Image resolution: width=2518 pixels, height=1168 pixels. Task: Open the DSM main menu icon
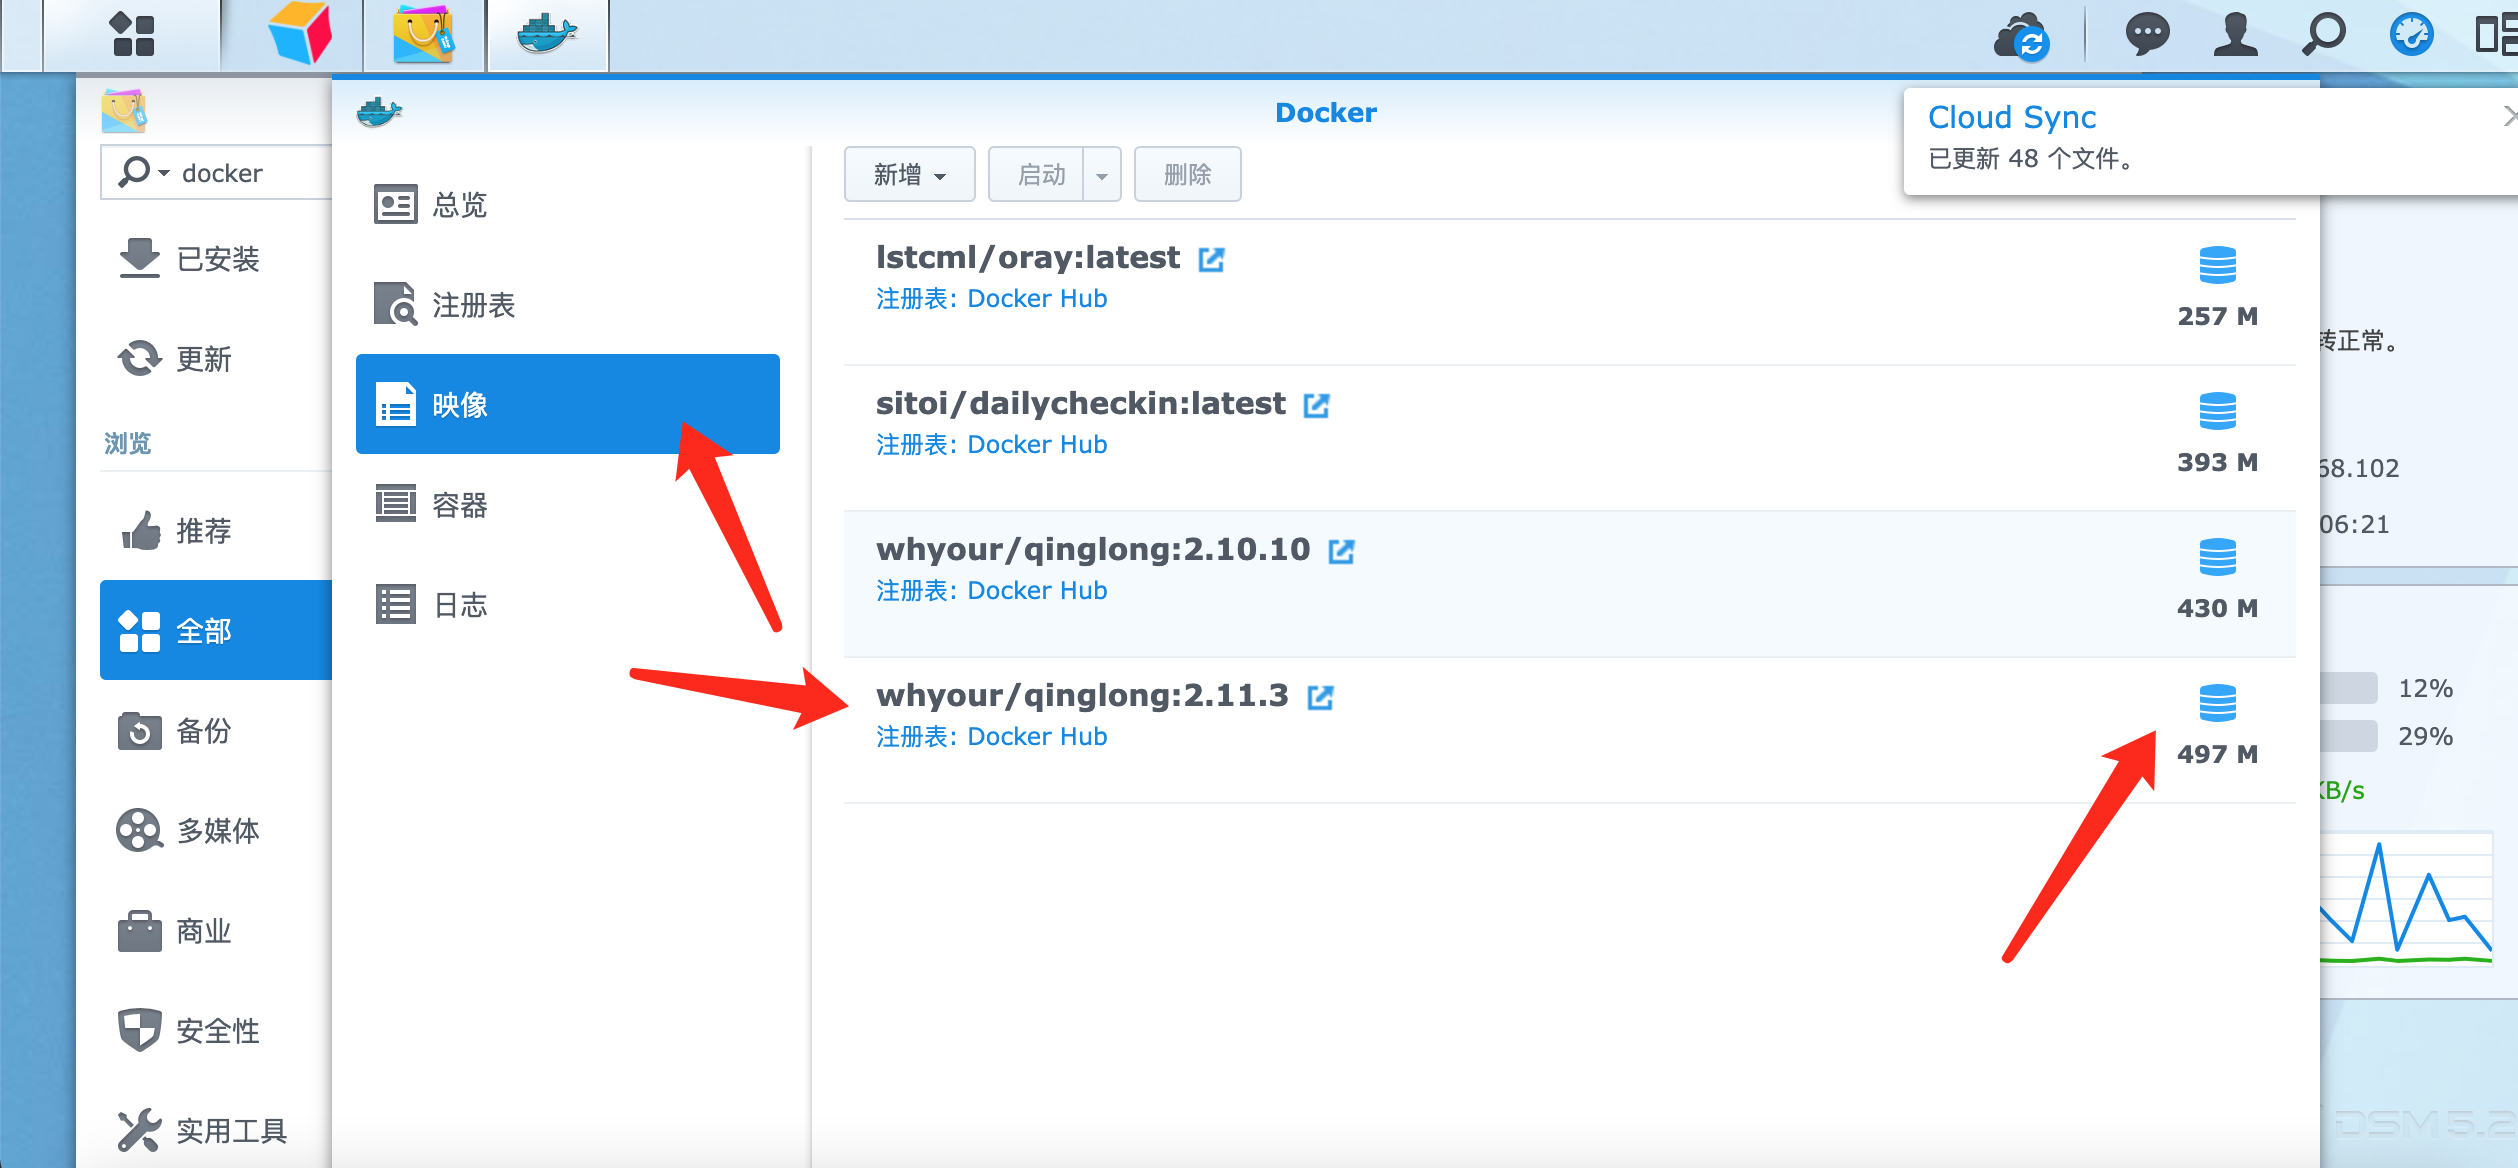coord(132,34)
